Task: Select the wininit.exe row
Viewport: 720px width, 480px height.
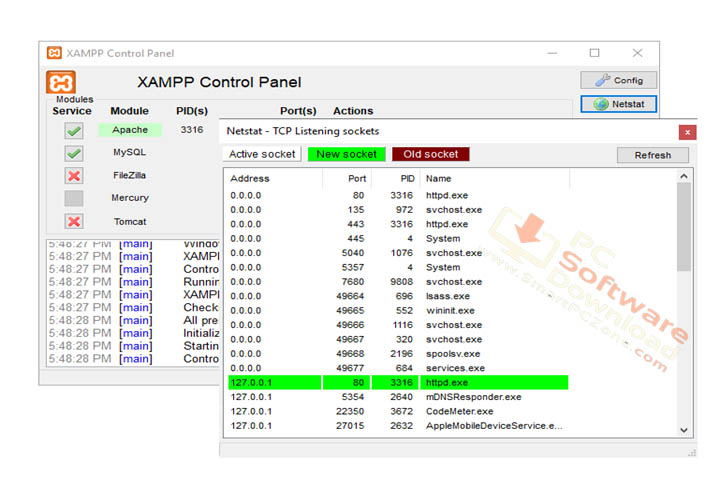Action: pyautogui.click(x=398, y=311)
